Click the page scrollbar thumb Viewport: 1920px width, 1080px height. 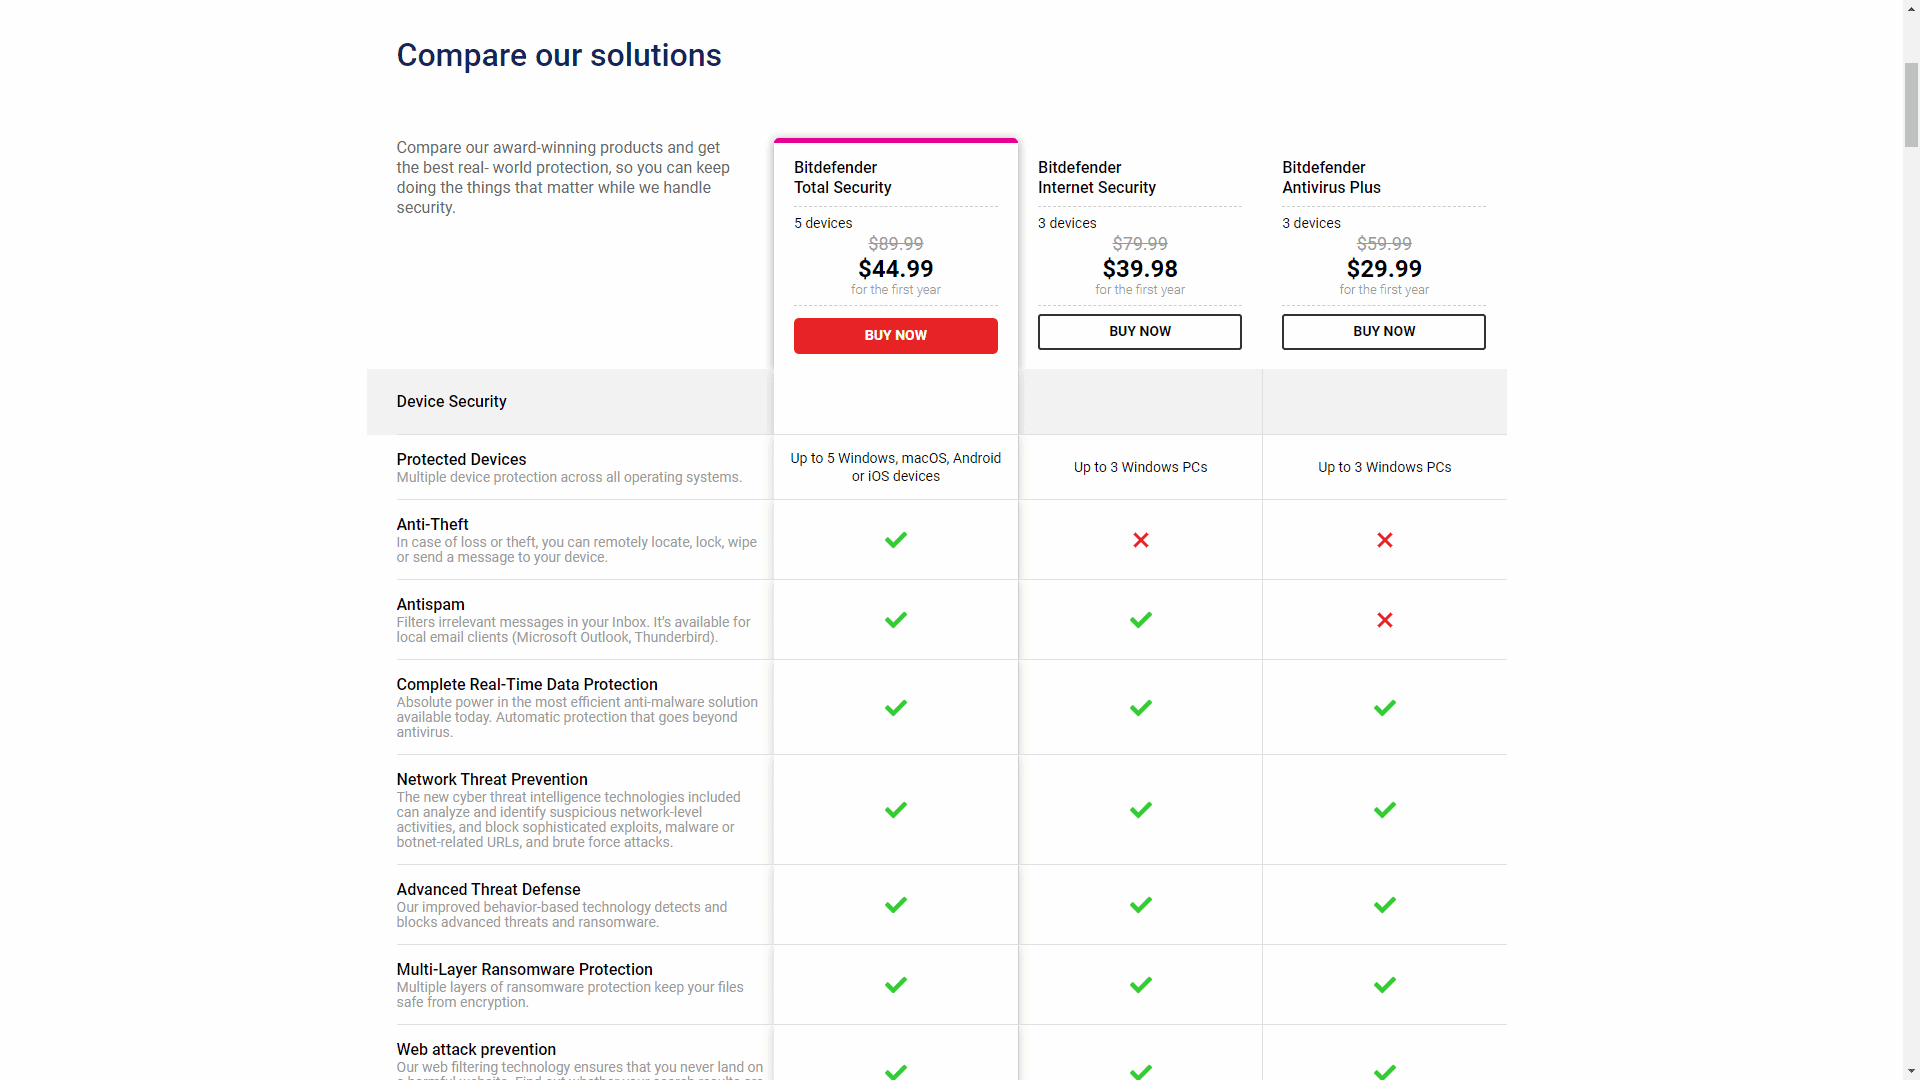[1911, 105]
